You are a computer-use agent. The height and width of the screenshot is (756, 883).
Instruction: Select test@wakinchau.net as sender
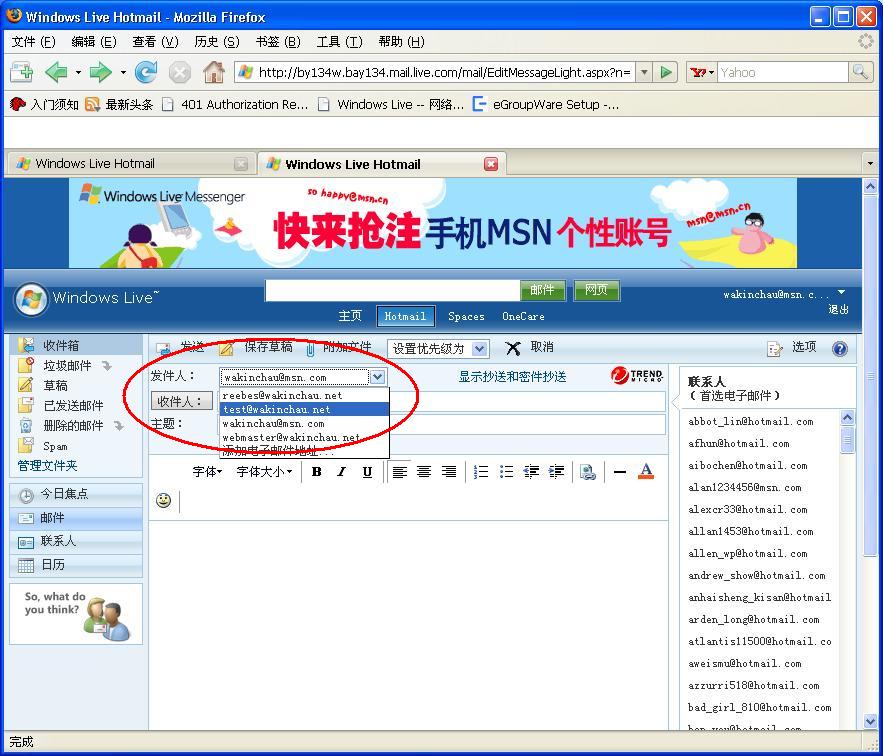tap(304, 410)
